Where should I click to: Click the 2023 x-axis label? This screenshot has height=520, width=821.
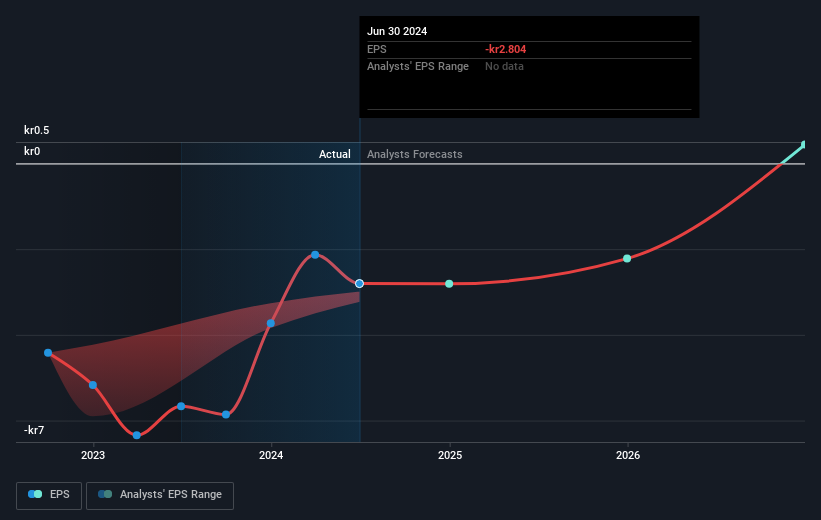click(x=93, y=456)
